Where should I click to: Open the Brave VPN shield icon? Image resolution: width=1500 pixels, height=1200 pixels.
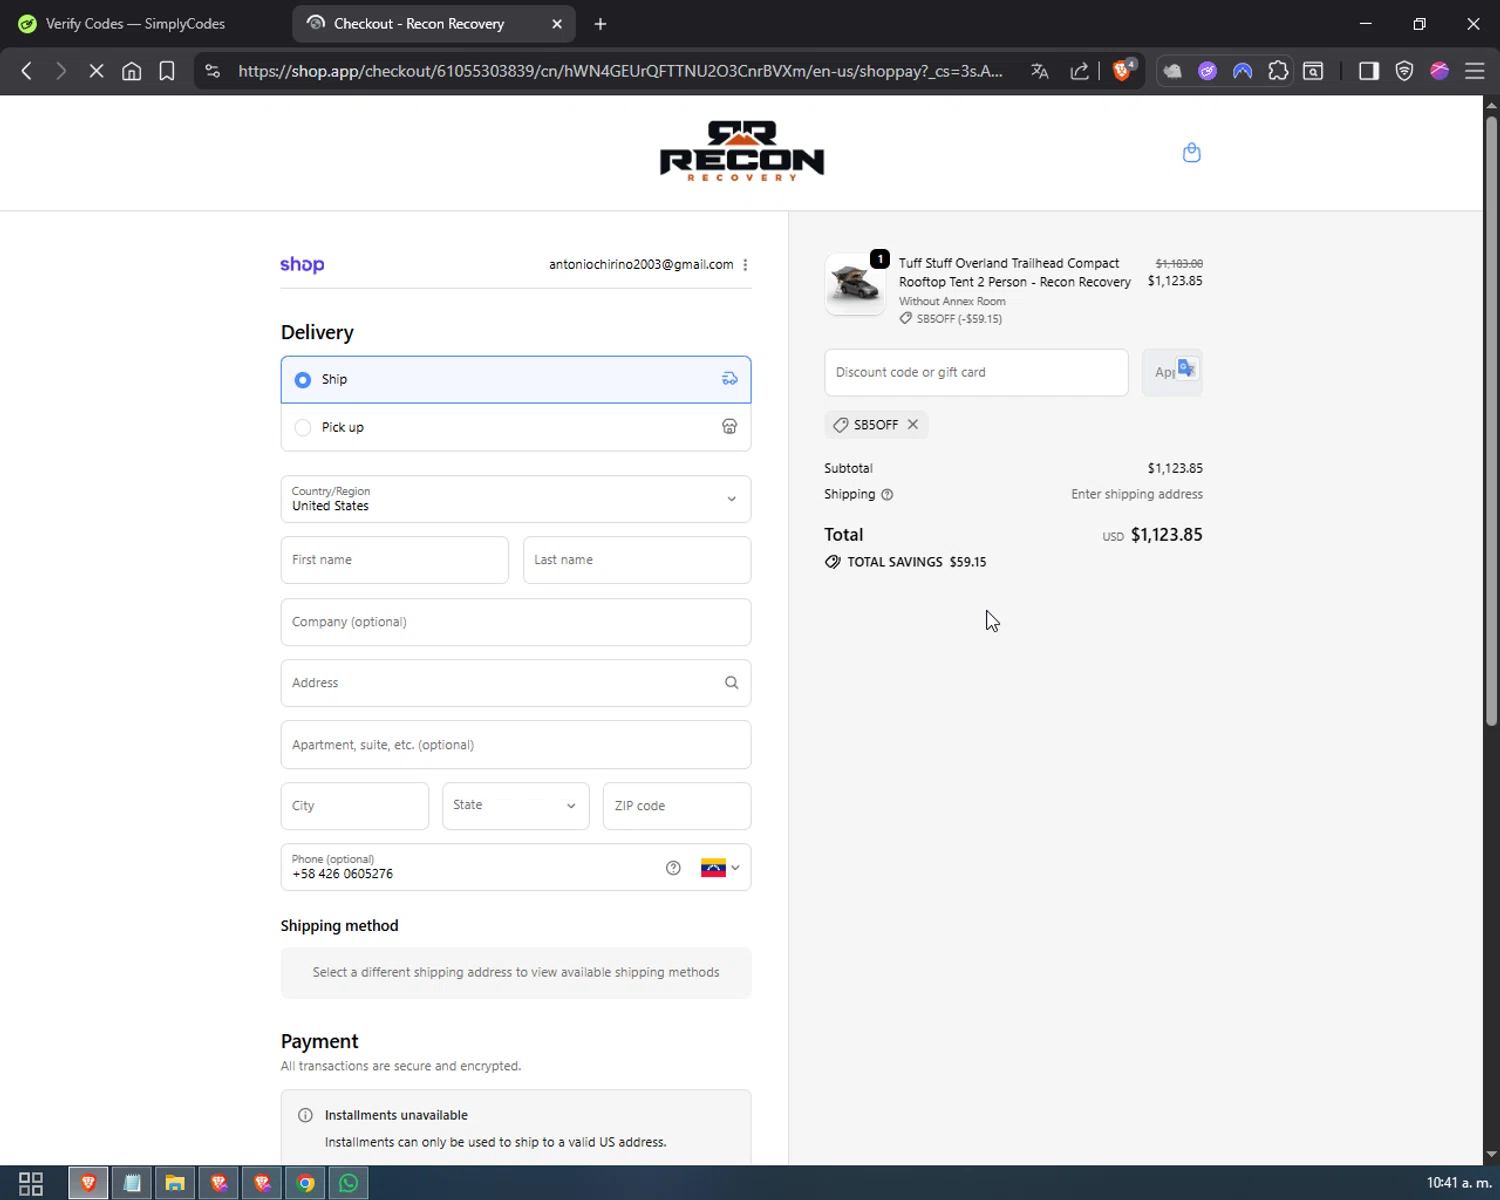click(1404, 71)
